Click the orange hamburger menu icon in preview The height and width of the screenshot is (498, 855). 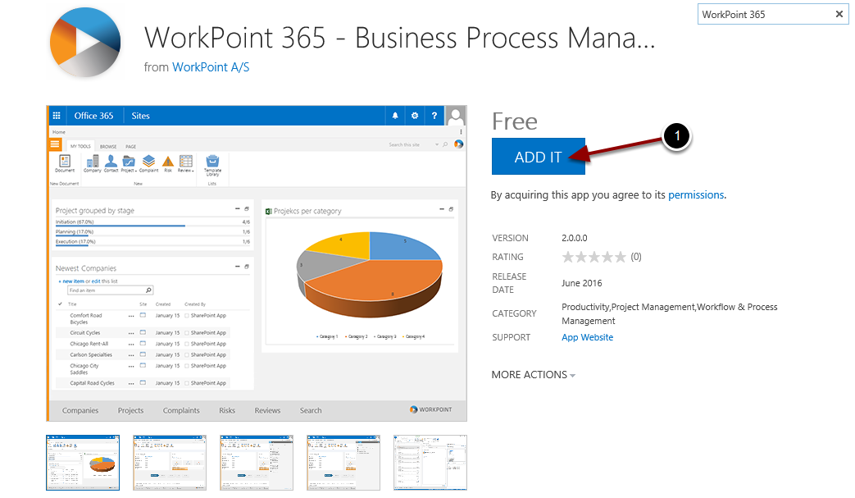(x=55, y=145)
